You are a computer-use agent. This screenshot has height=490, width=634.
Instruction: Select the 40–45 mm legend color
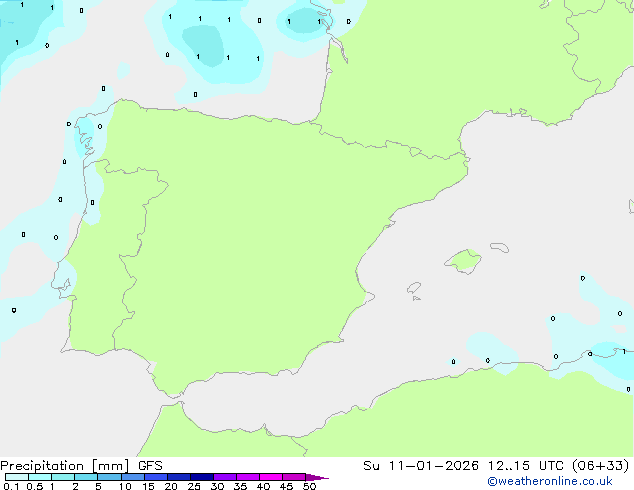[271, 477]
